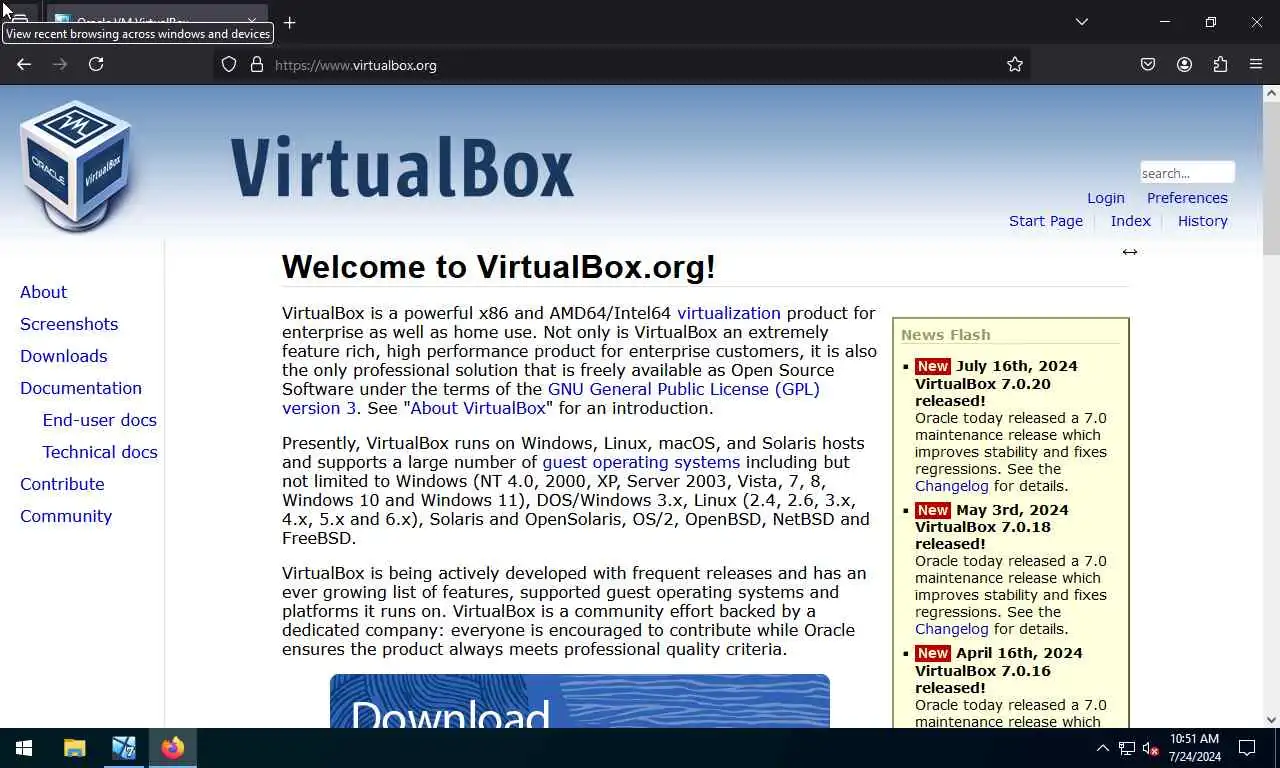This screenshot has height=768, width=1280.
Task: Open the "About VirtualBox" link
Action: point(478,408)
